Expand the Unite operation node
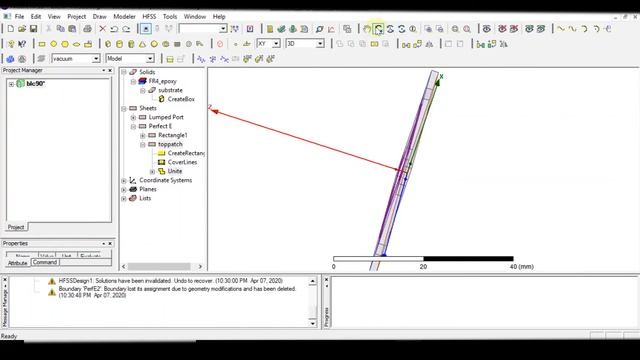This screenshot has height=360, width=640. (152, 171)
